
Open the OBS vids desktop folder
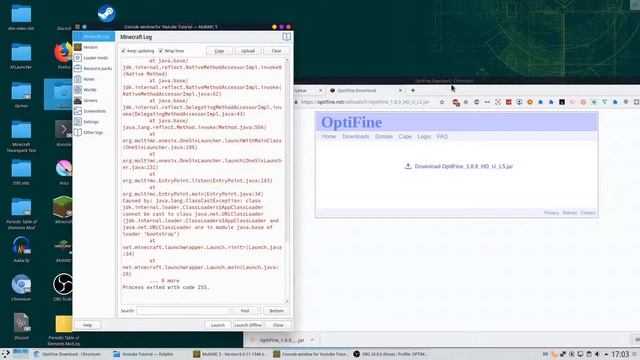point(21,172)
